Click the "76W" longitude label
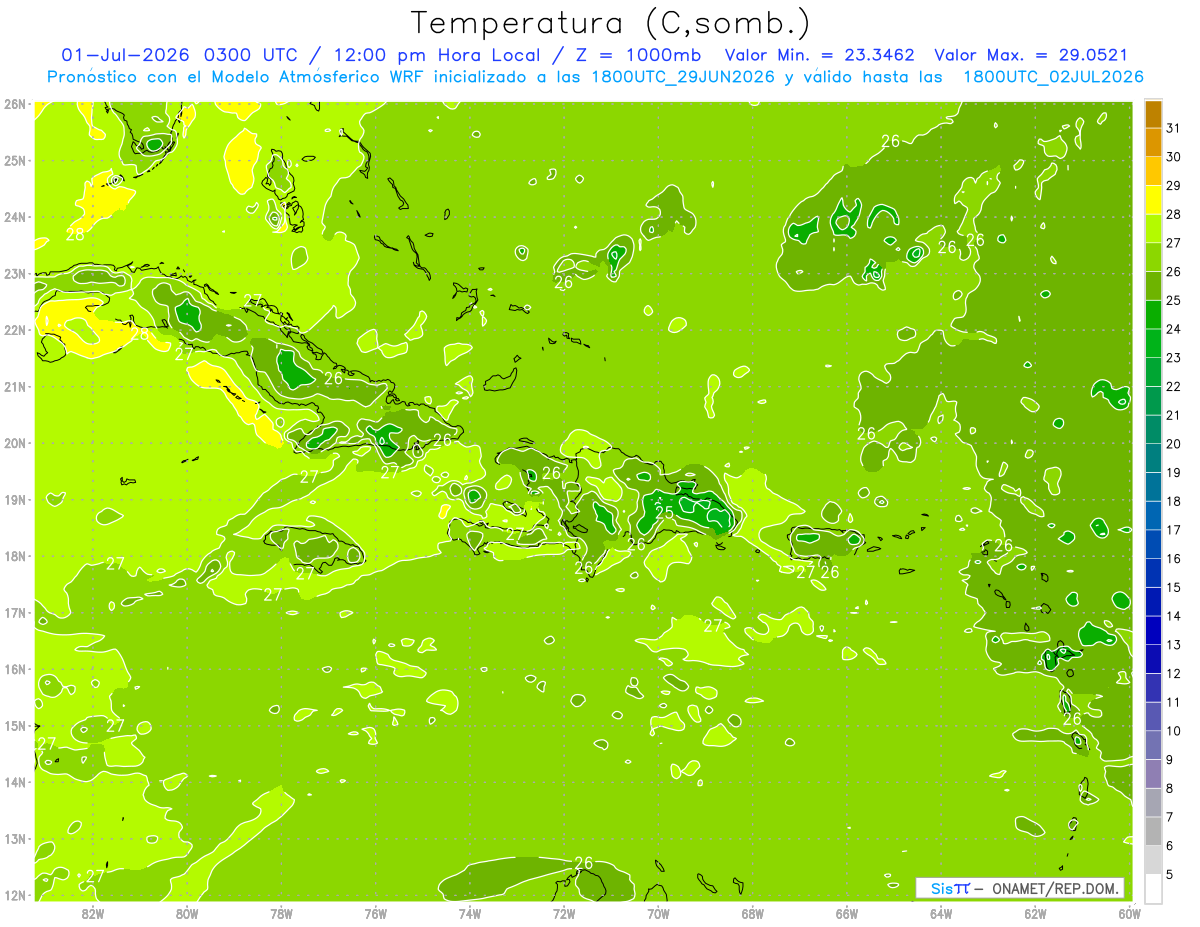 [375, 913]
